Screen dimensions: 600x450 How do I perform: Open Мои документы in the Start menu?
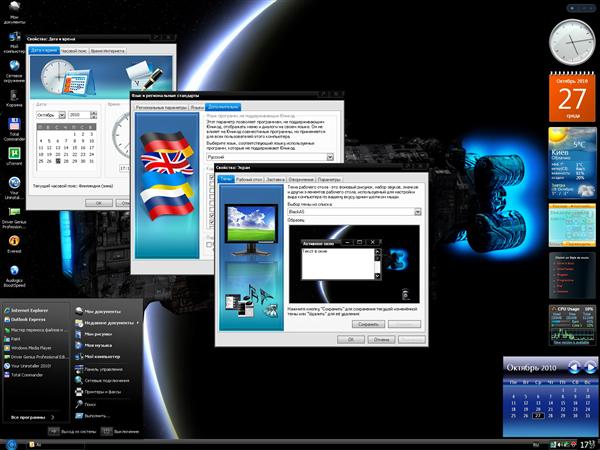click(98, 311)
